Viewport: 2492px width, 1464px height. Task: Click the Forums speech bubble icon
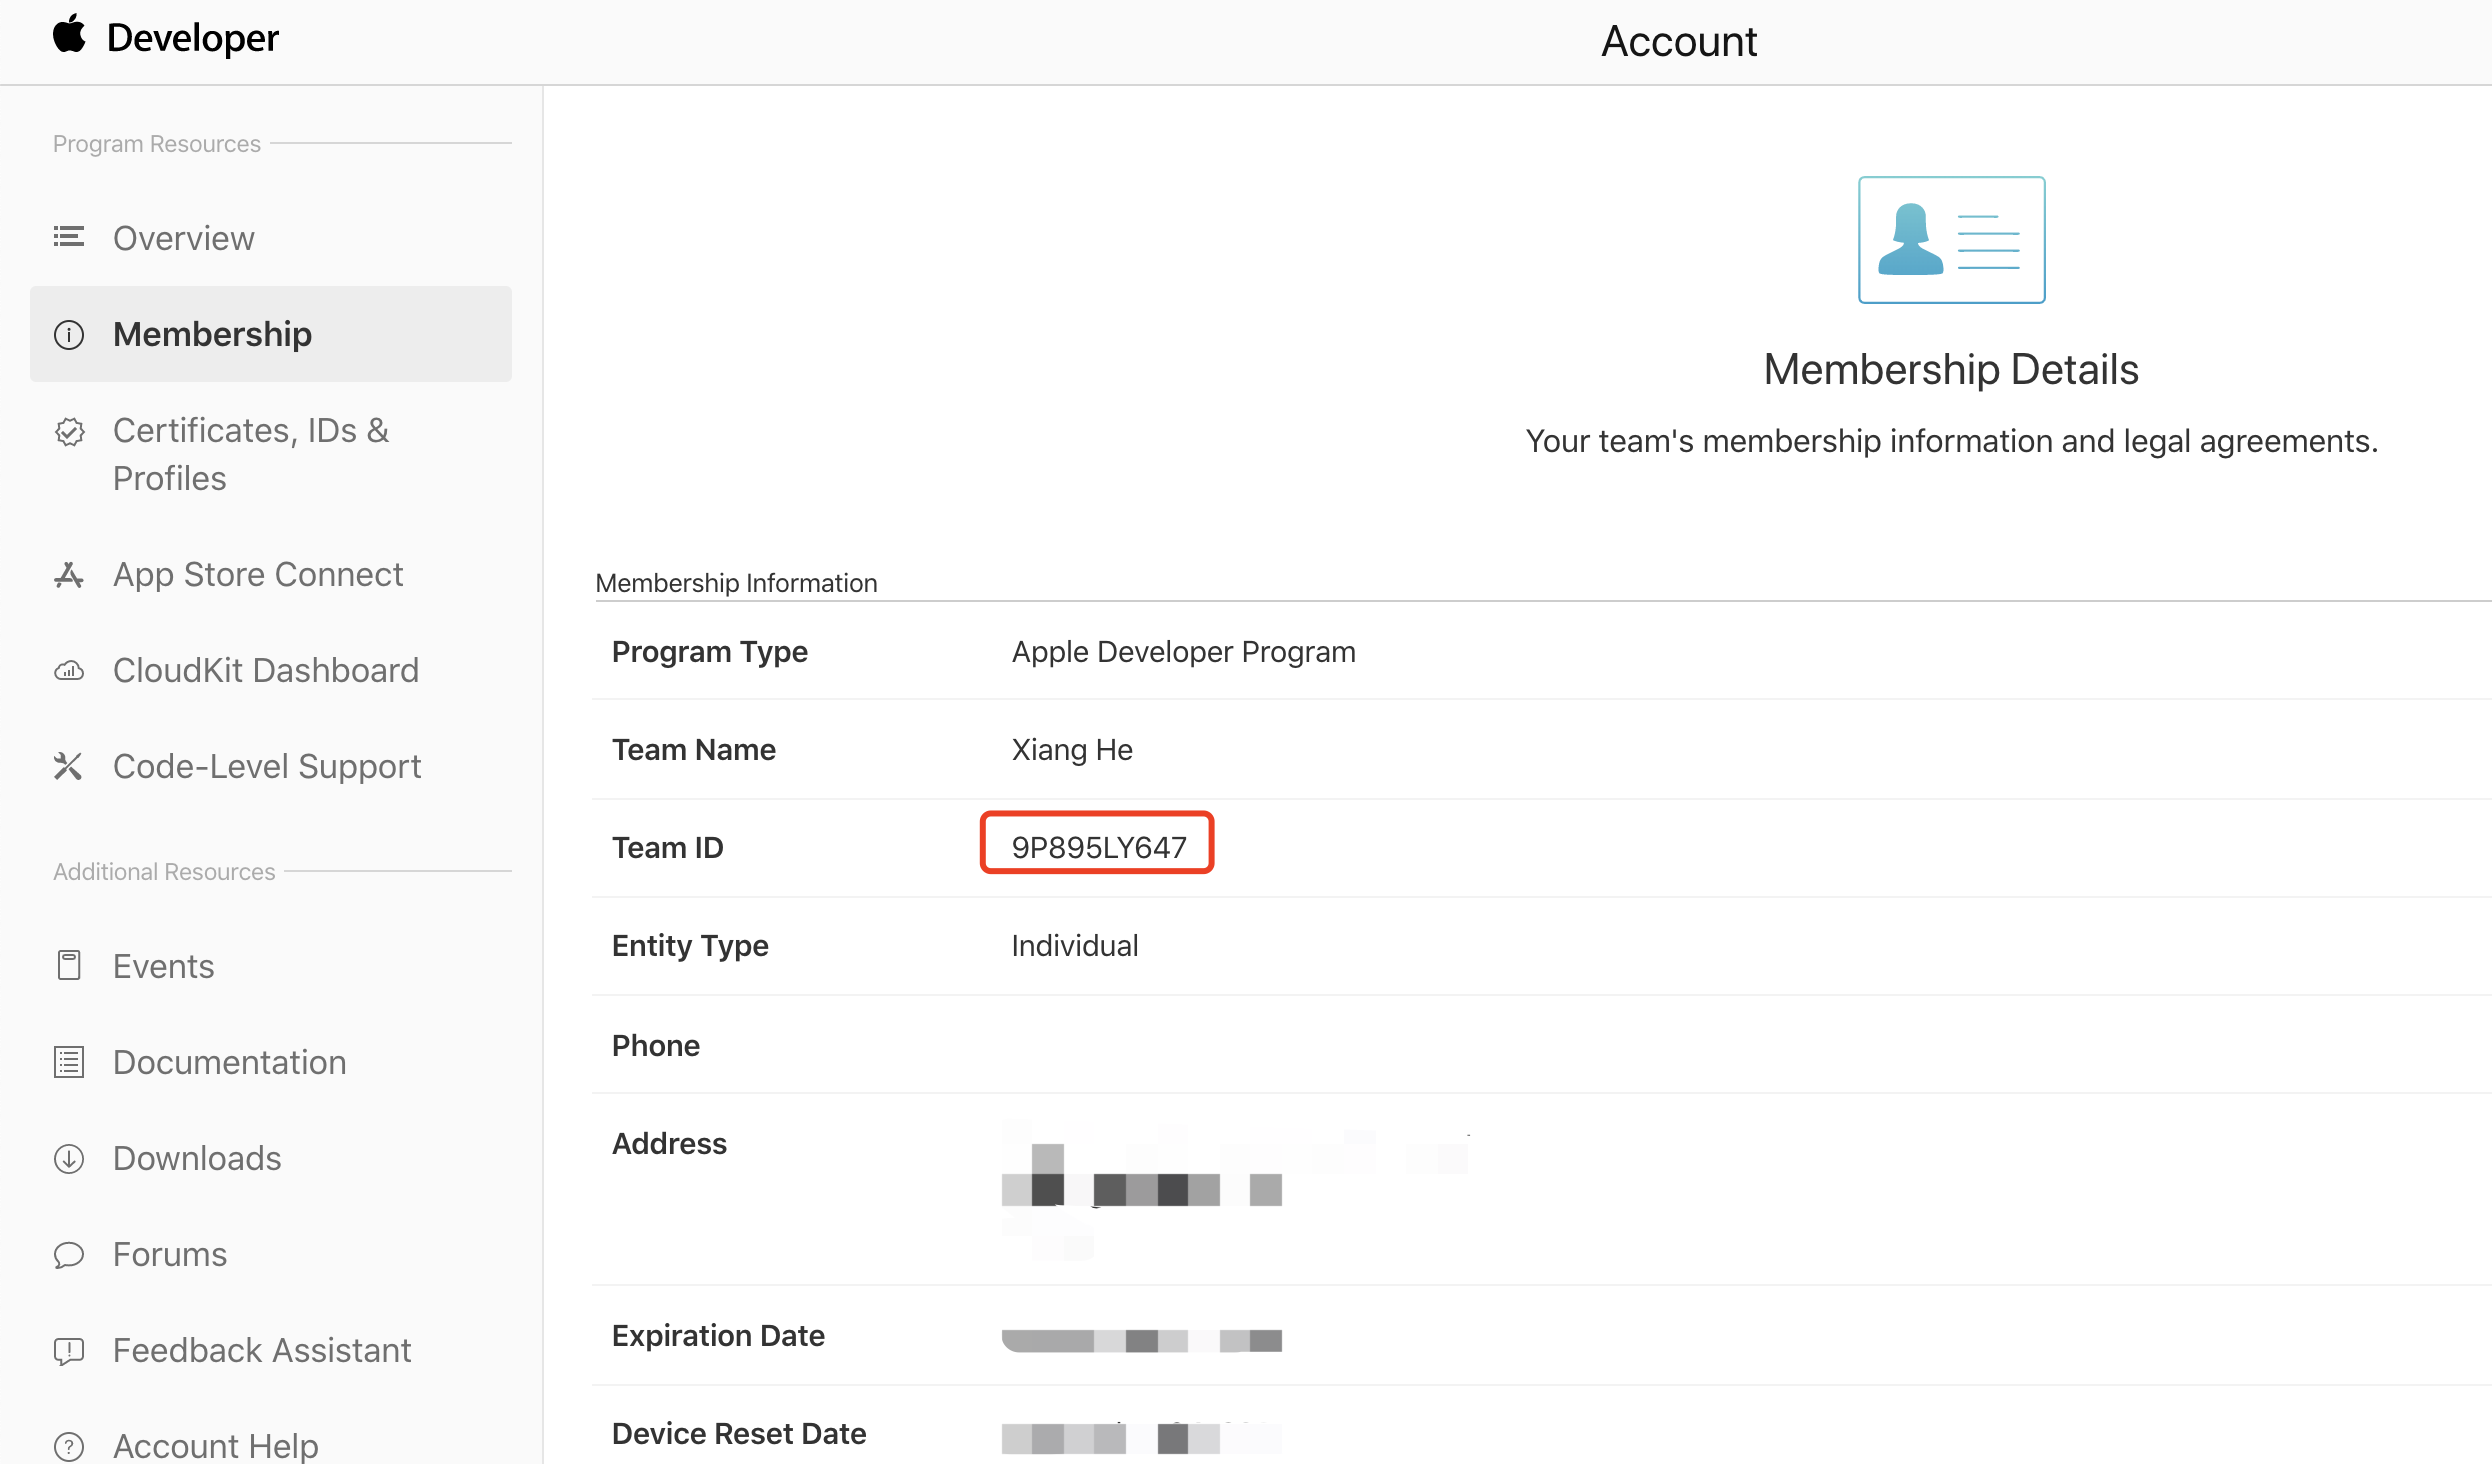point(69,1255)
